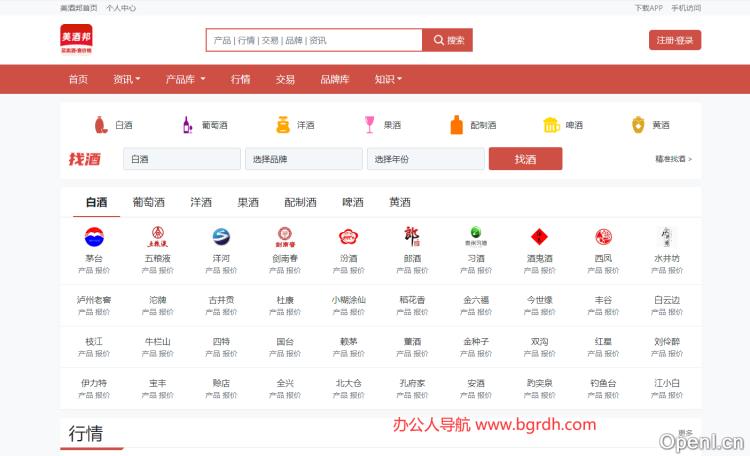Switch to the 黄酒 brand tab

[x=399, y=202]
